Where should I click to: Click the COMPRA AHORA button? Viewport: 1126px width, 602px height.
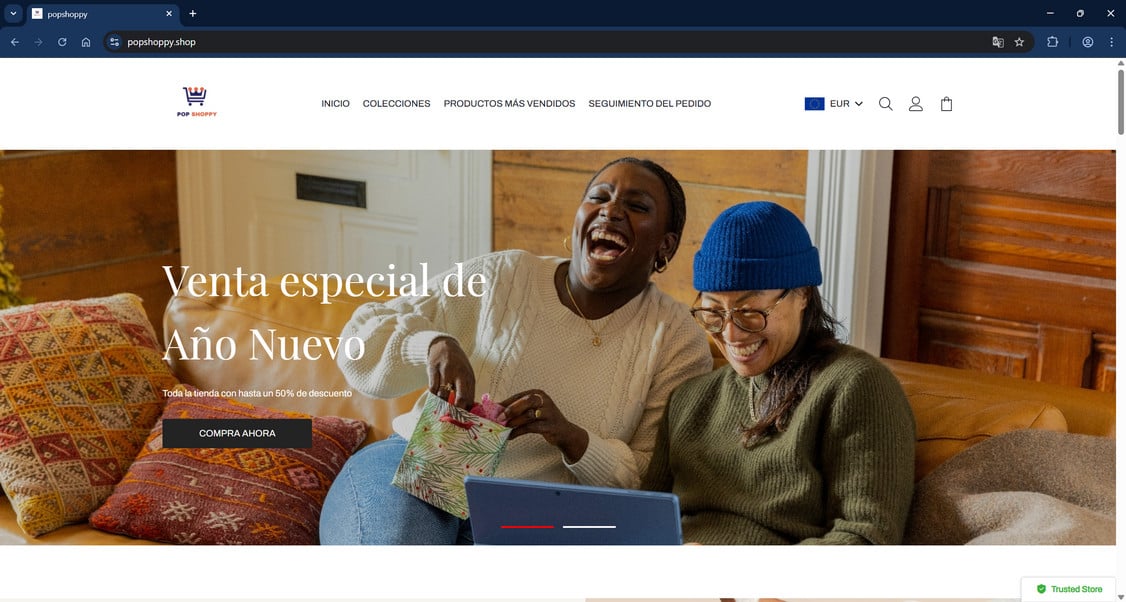(x=237, y=434)
